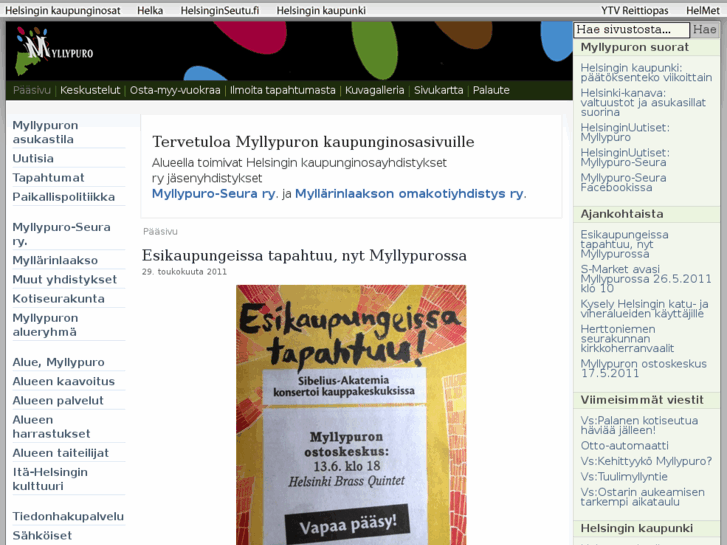727x545 pixels.
Task: Open Tiedonhakupalvelu sidebar link
Action: click(x=68, y=516)
